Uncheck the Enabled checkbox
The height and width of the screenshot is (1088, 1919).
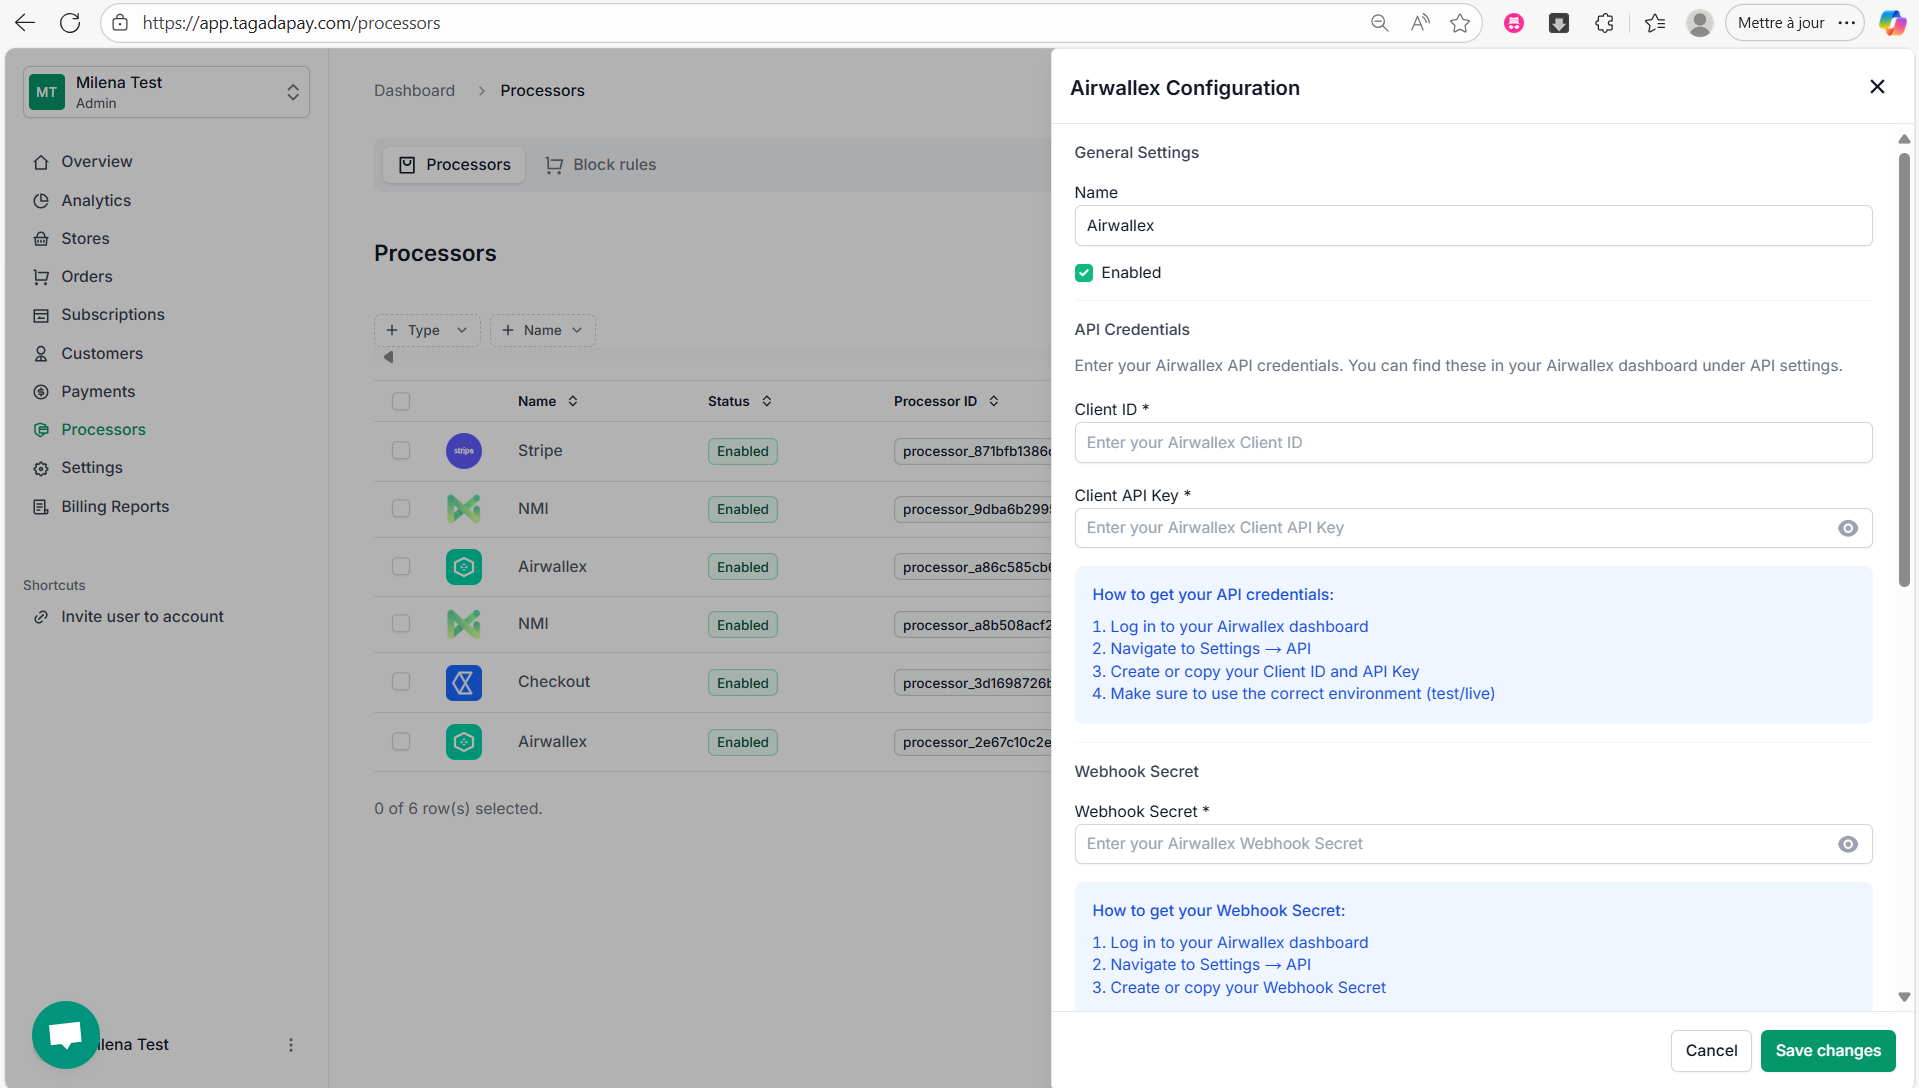click(1084, 273)
